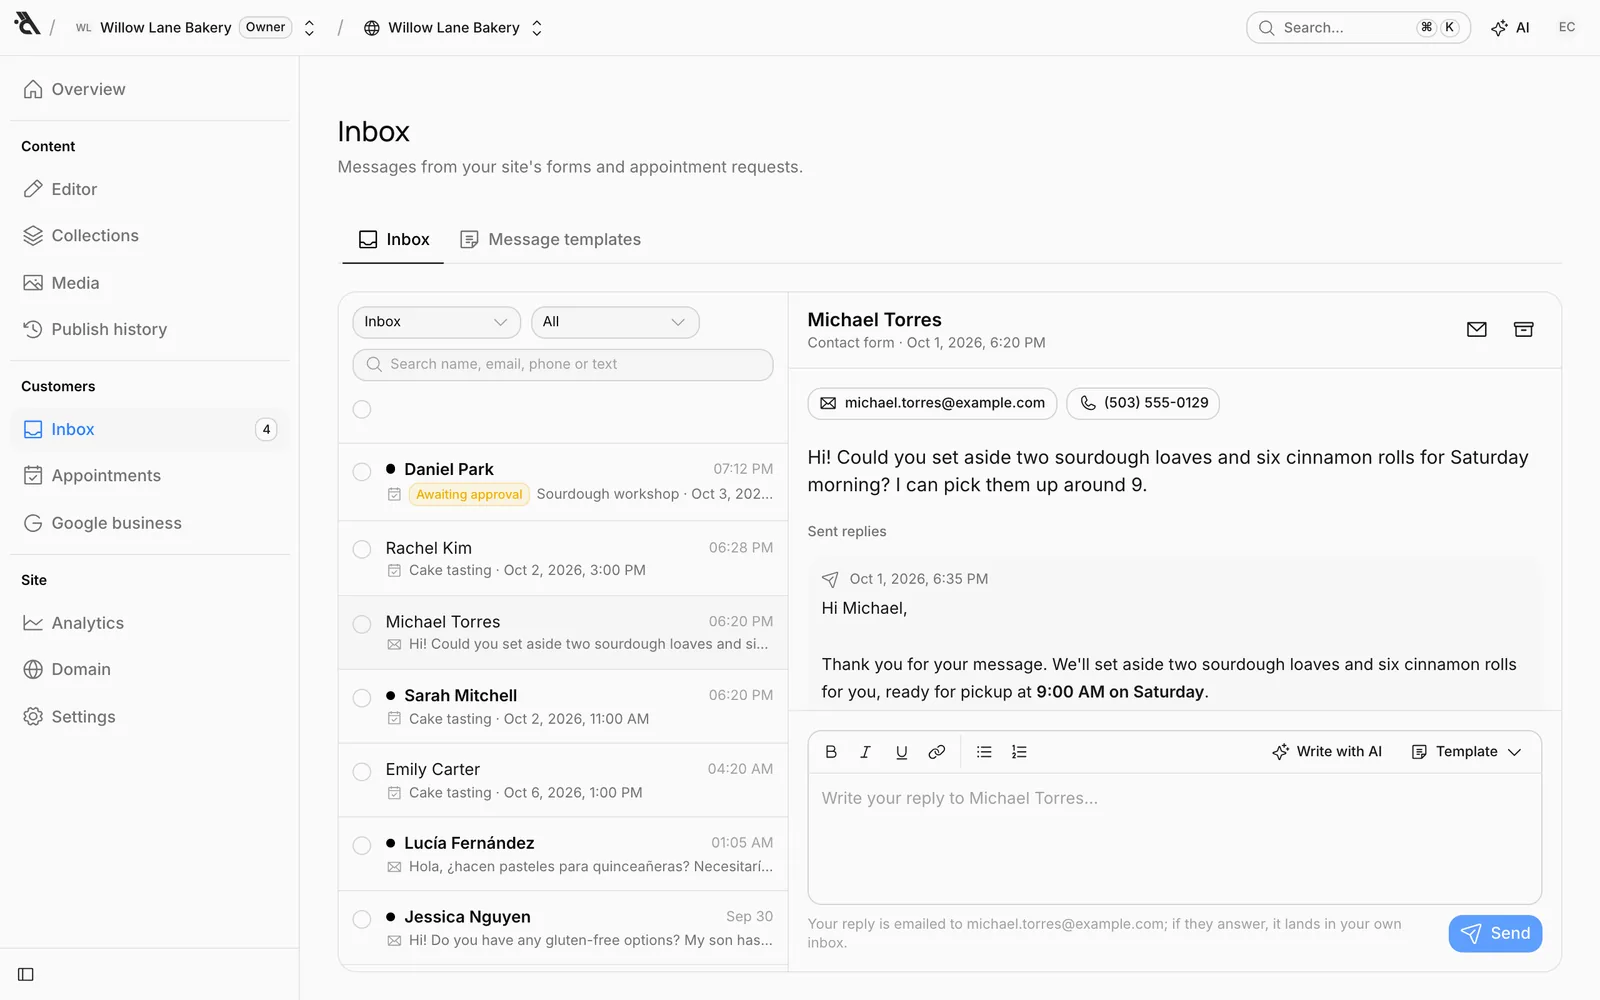Click the global Search box
Image resolution: width=1600 pixels, height=1000 pixels.
[x=1358, y=28]
